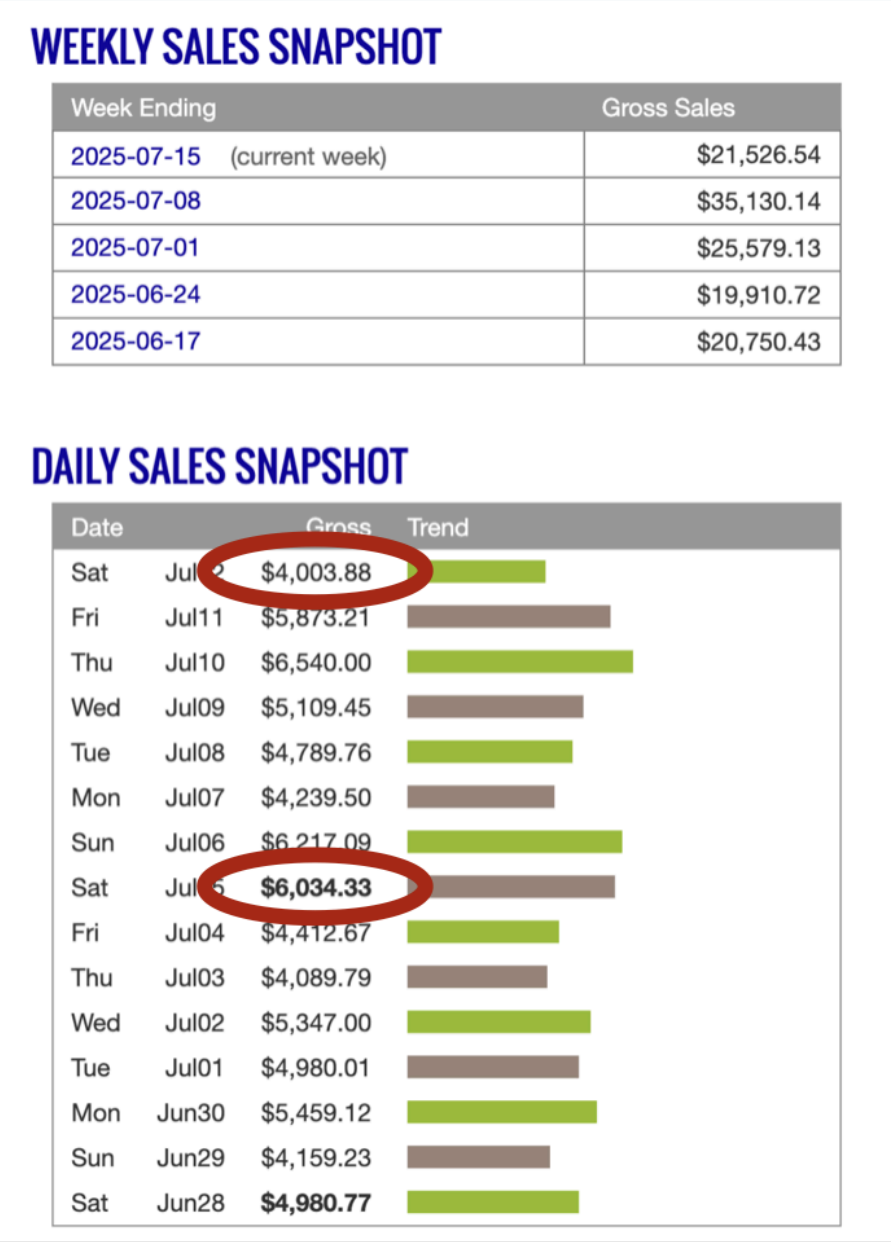Click the Date header in daily table
The height and width of the screenshot is (1242, 892).
point(97,527)
